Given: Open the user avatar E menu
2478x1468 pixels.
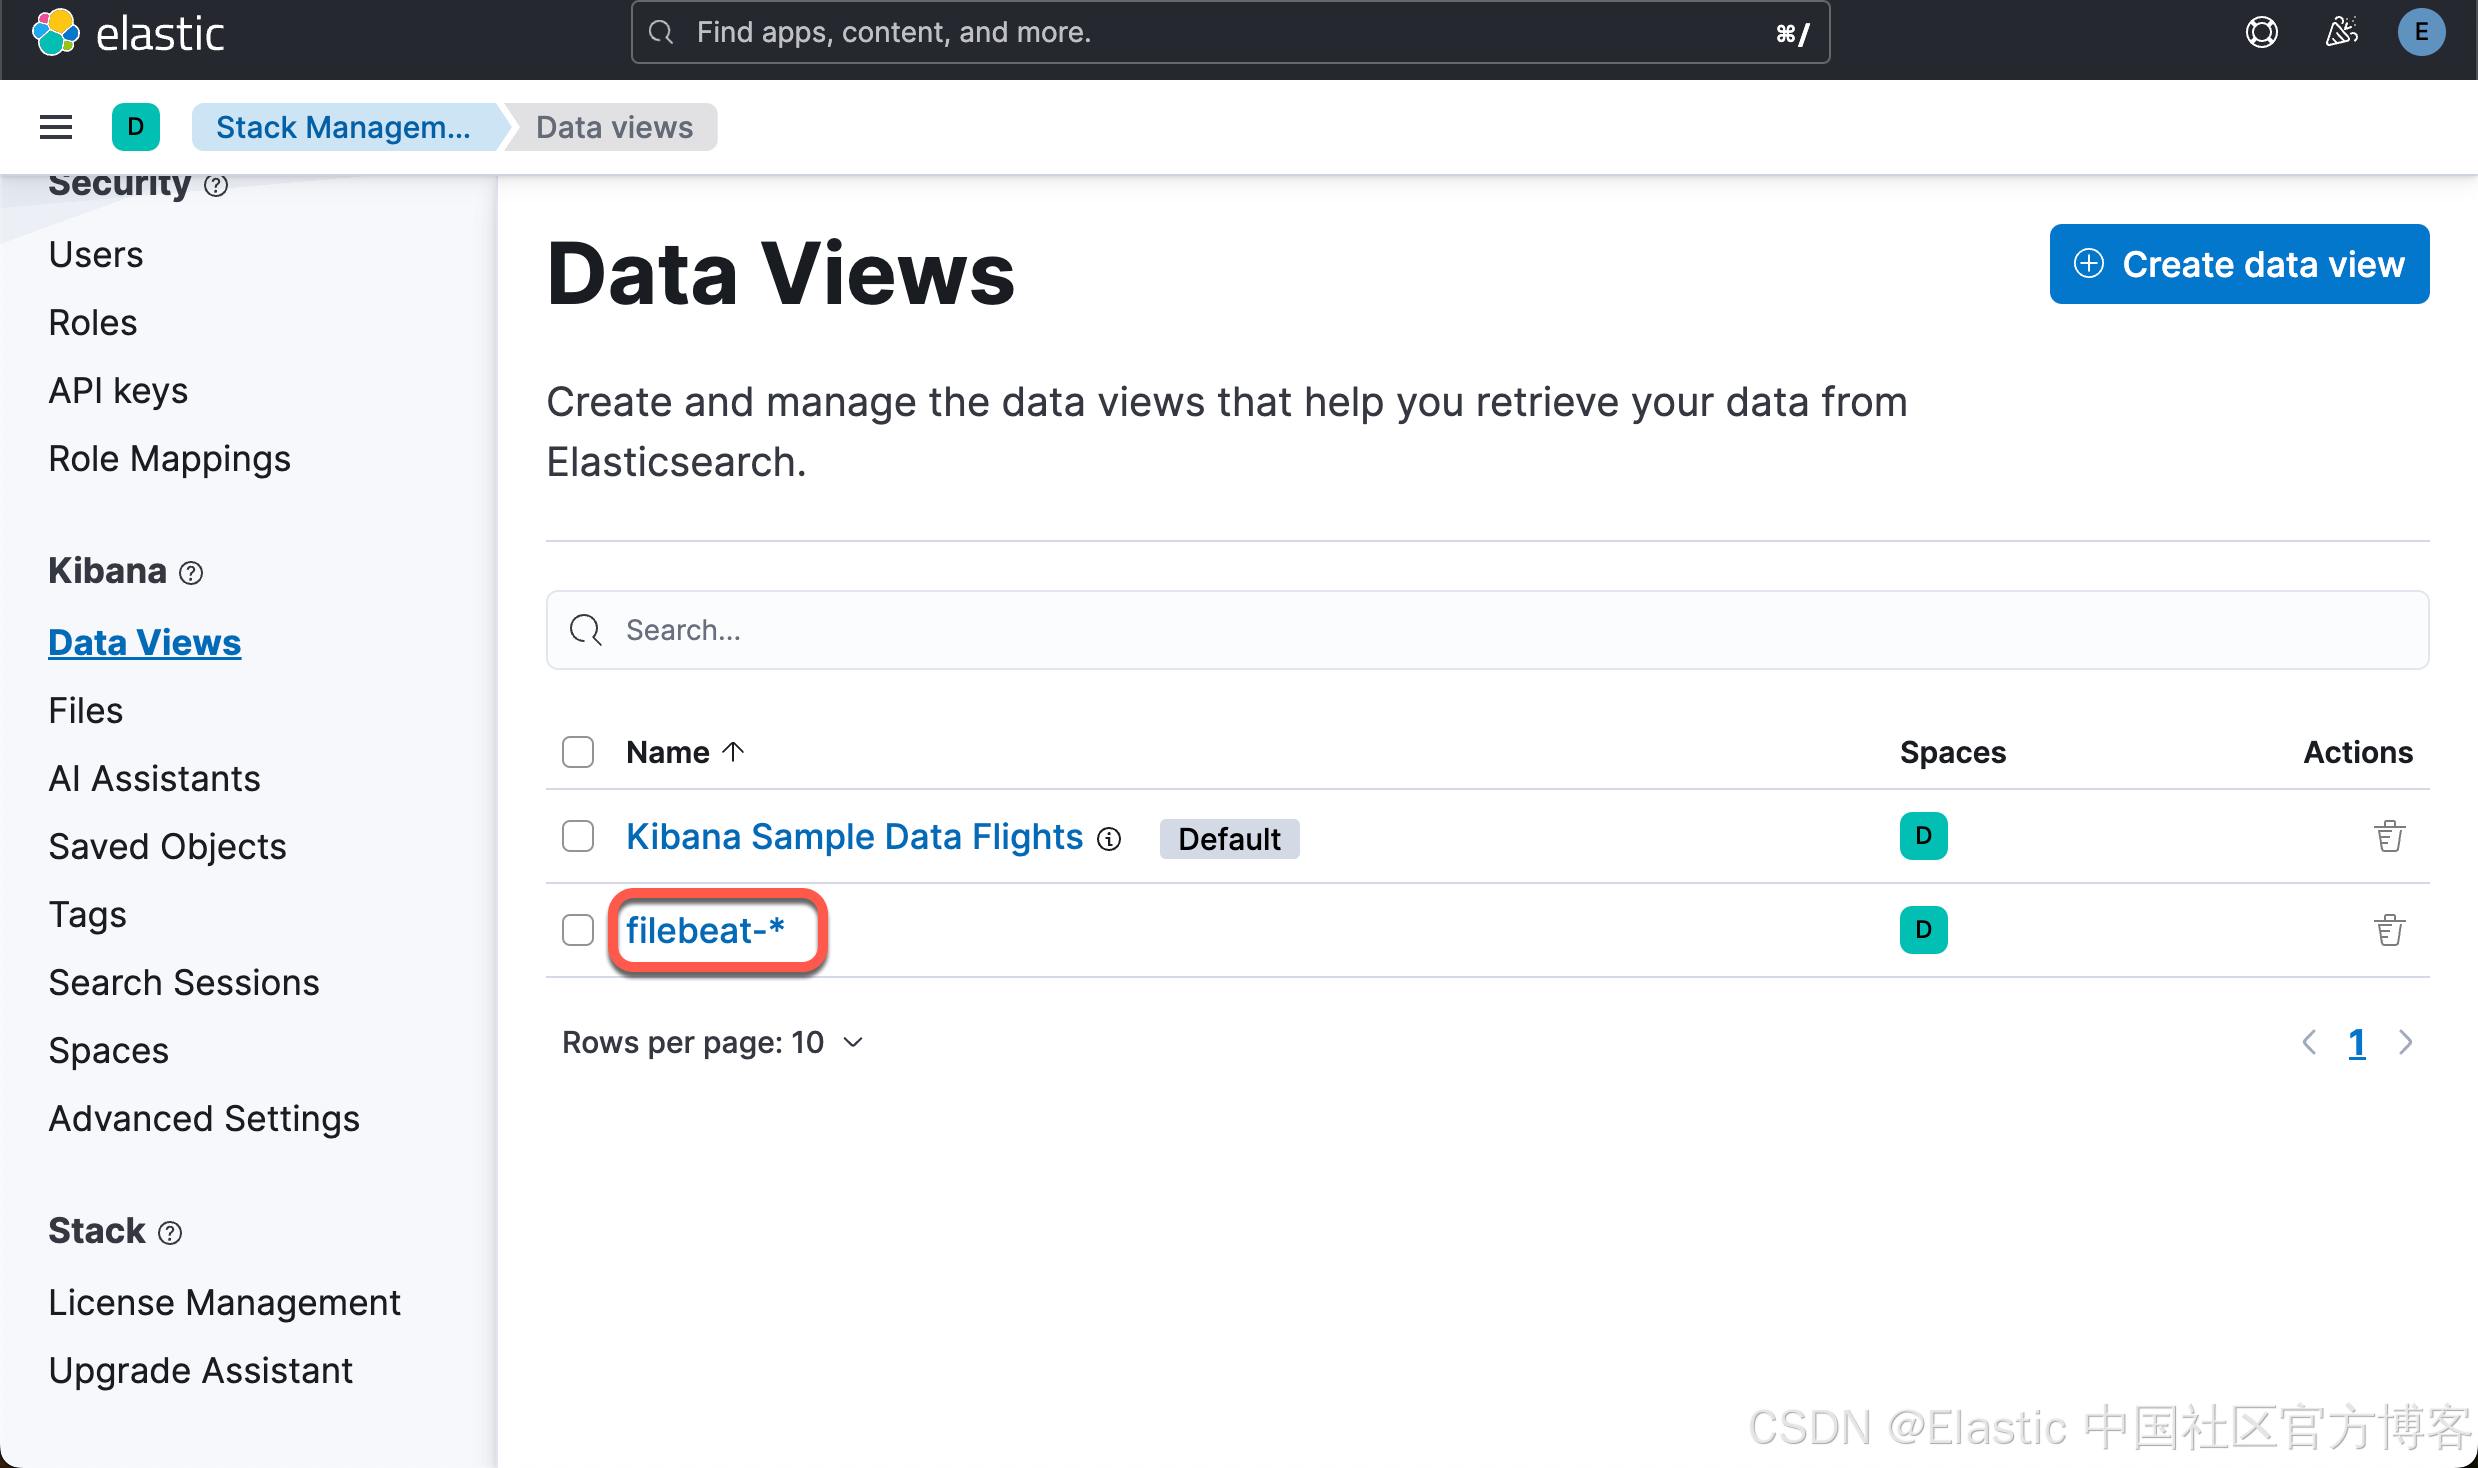Looking at the screenshot, I should click(2421, 33).
